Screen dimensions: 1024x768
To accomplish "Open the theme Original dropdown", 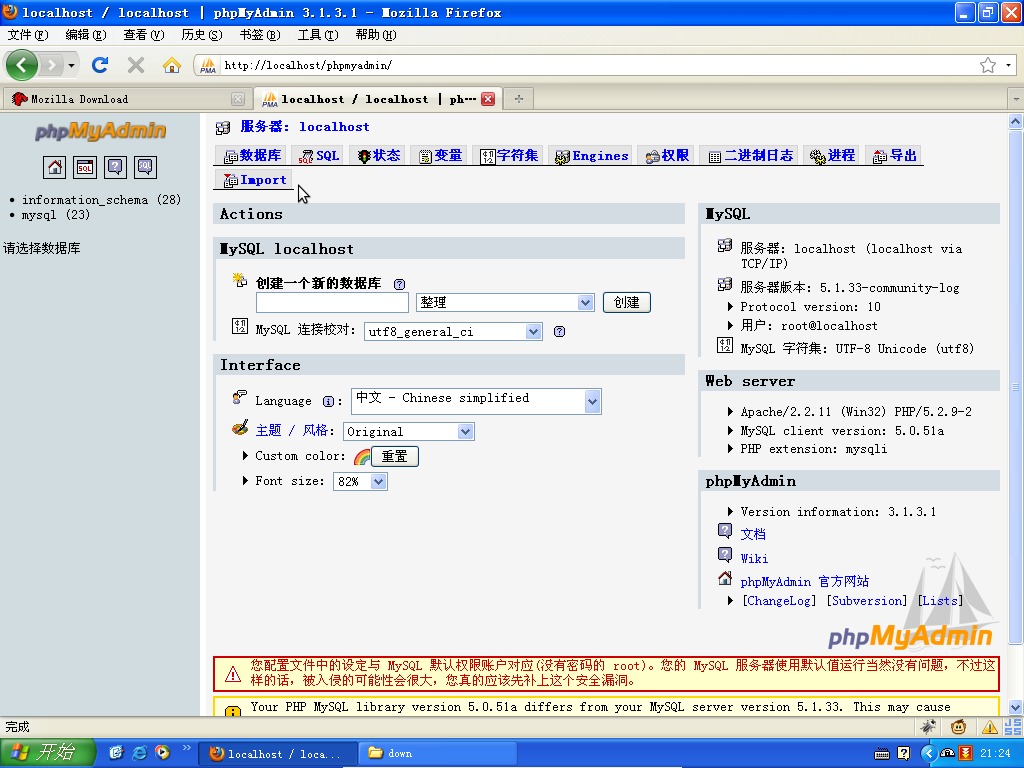I will (409, 432).
